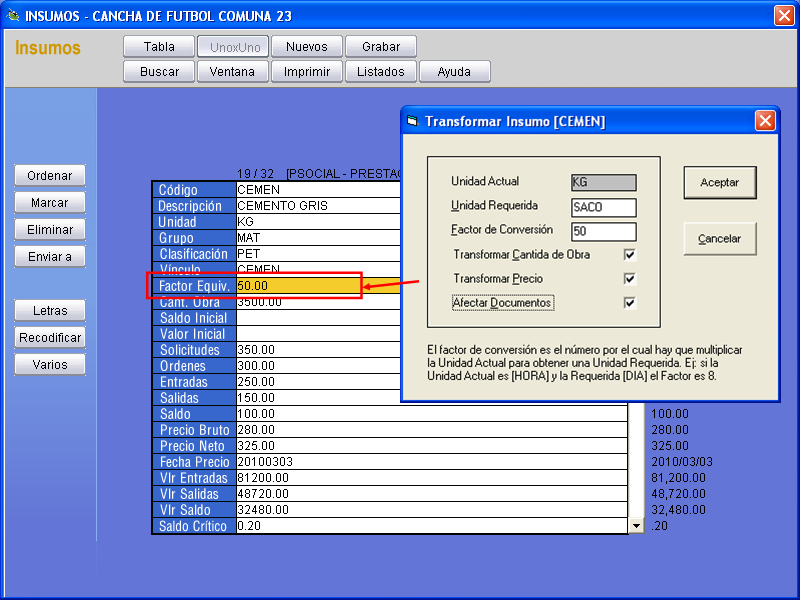Viewport: 800px width, 600px height.
Task: Select the Factor Equiv. value 50.00
Action: tap(253, 286)
